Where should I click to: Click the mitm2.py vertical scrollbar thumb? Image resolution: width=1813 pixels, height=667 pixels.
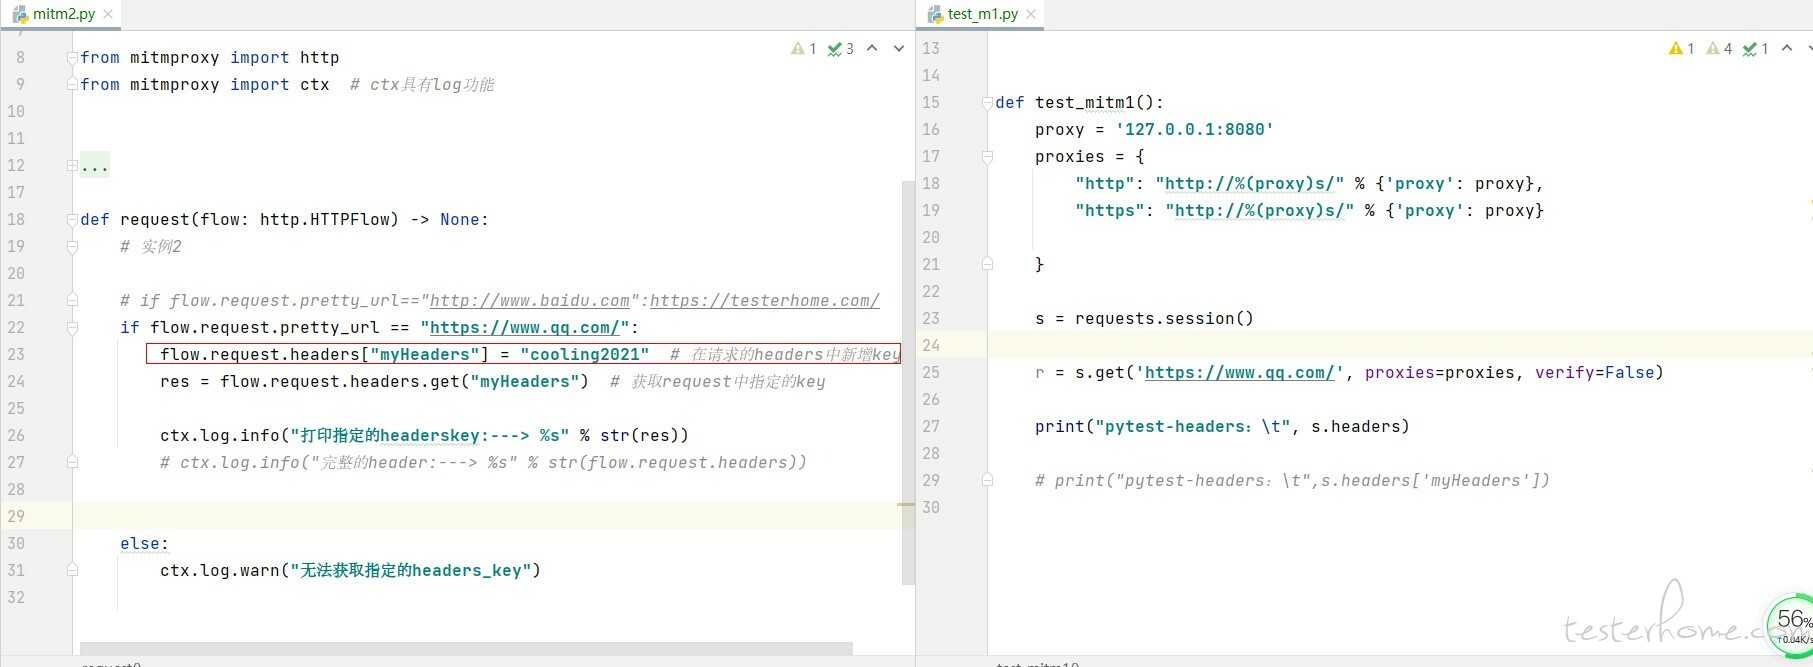(908, 382)
